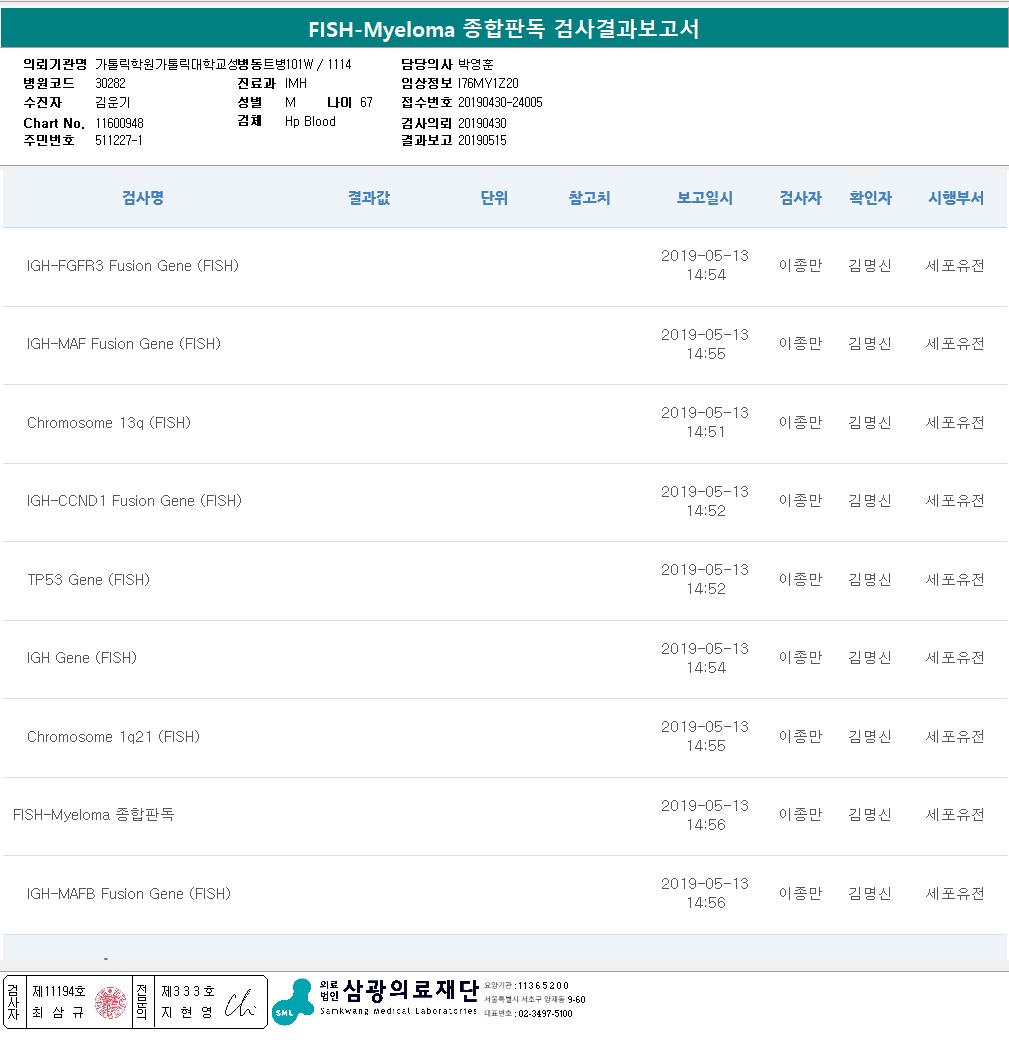Open the IGH-CCND1 Fusion Gene (FISH) entry
Viewport: 1009px width, 1040px height.
pos(134,501)
